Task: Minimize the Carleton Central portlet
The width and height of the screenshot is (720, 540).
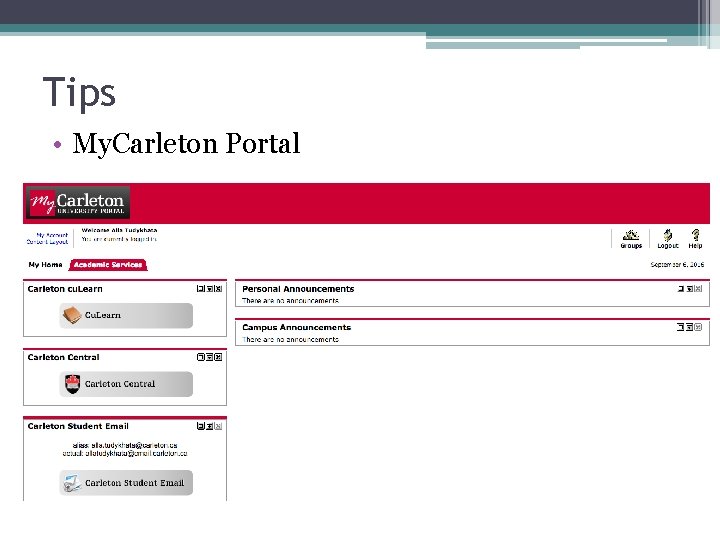Action: click(x=209, y=357)
